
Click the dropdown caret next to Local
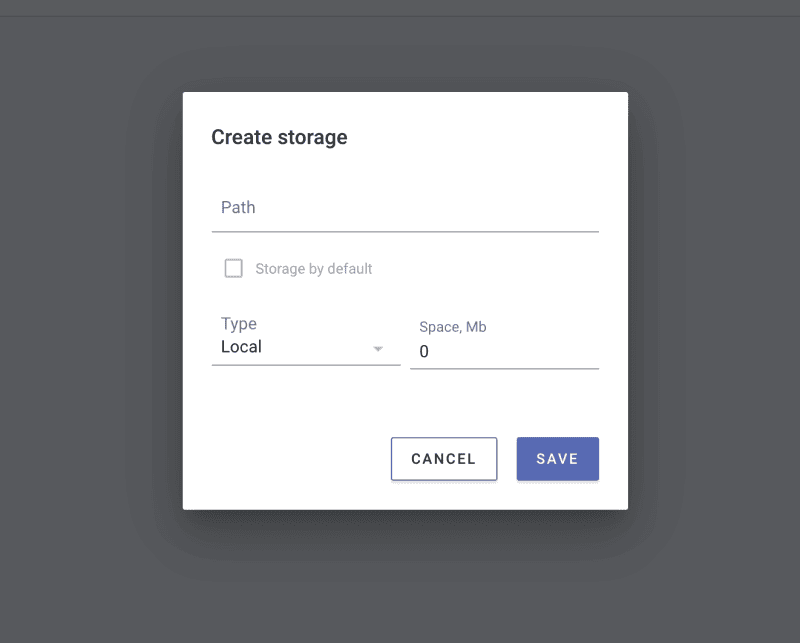[378, 349]
